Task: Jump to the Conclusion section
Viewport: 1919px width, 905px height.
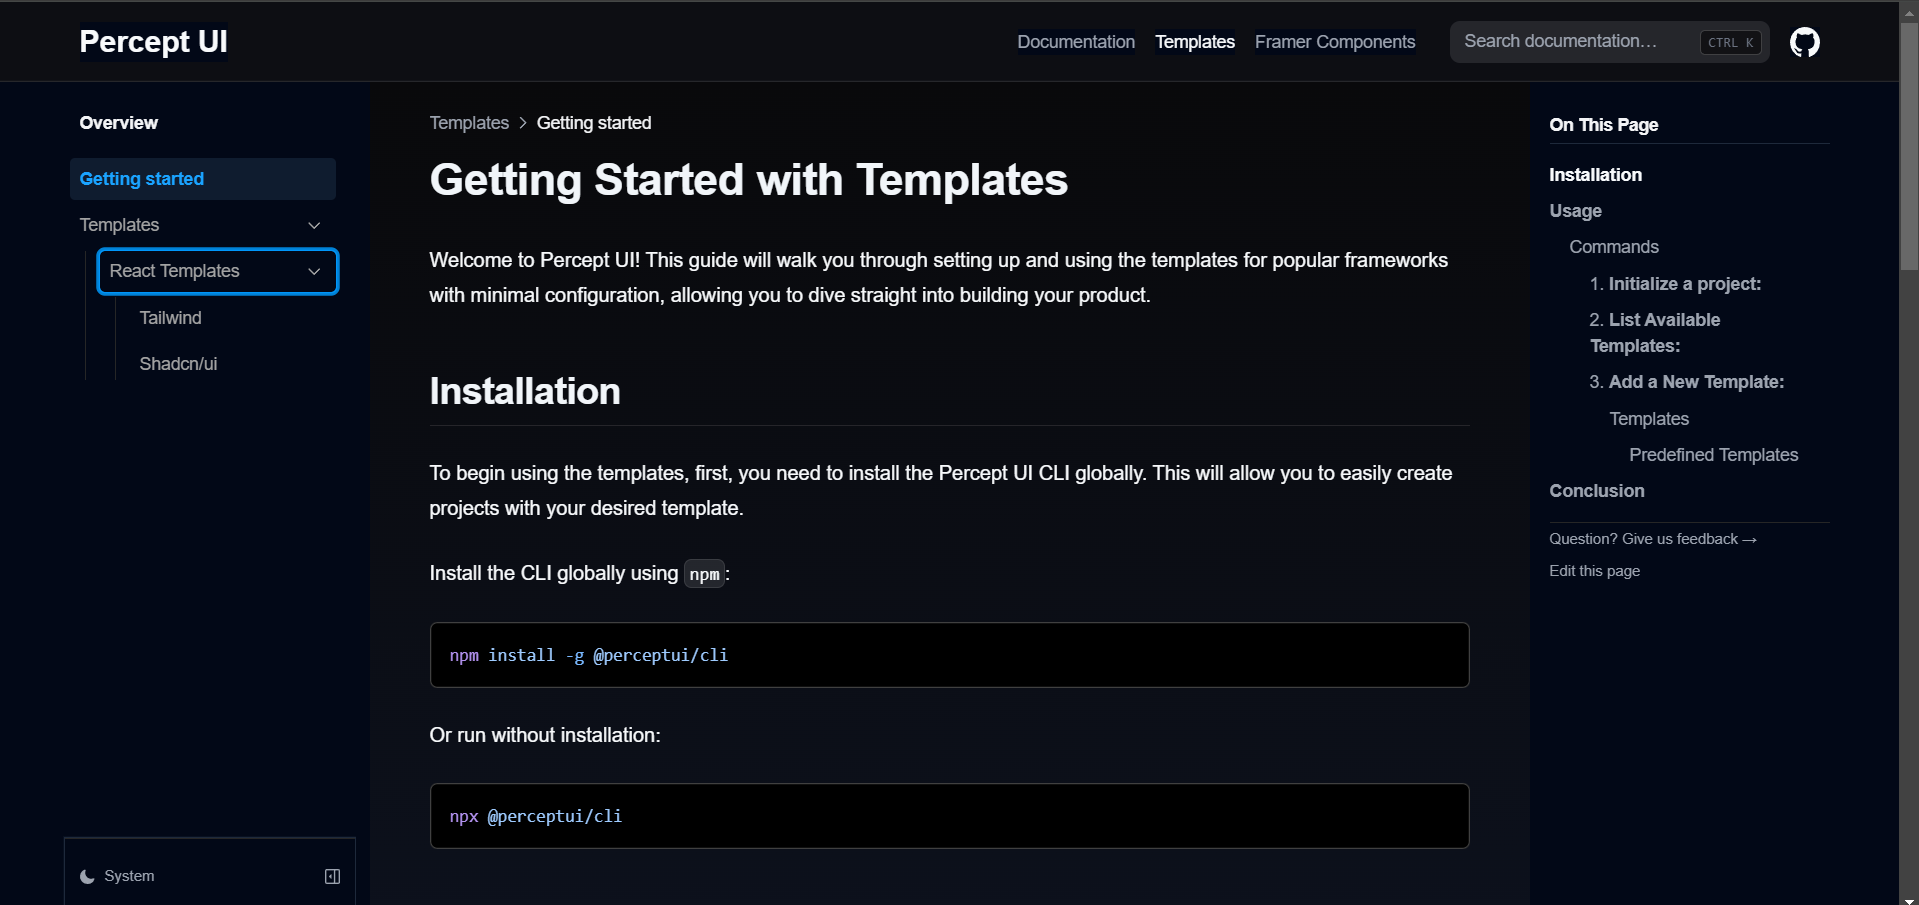Action: pos(1596,490)
